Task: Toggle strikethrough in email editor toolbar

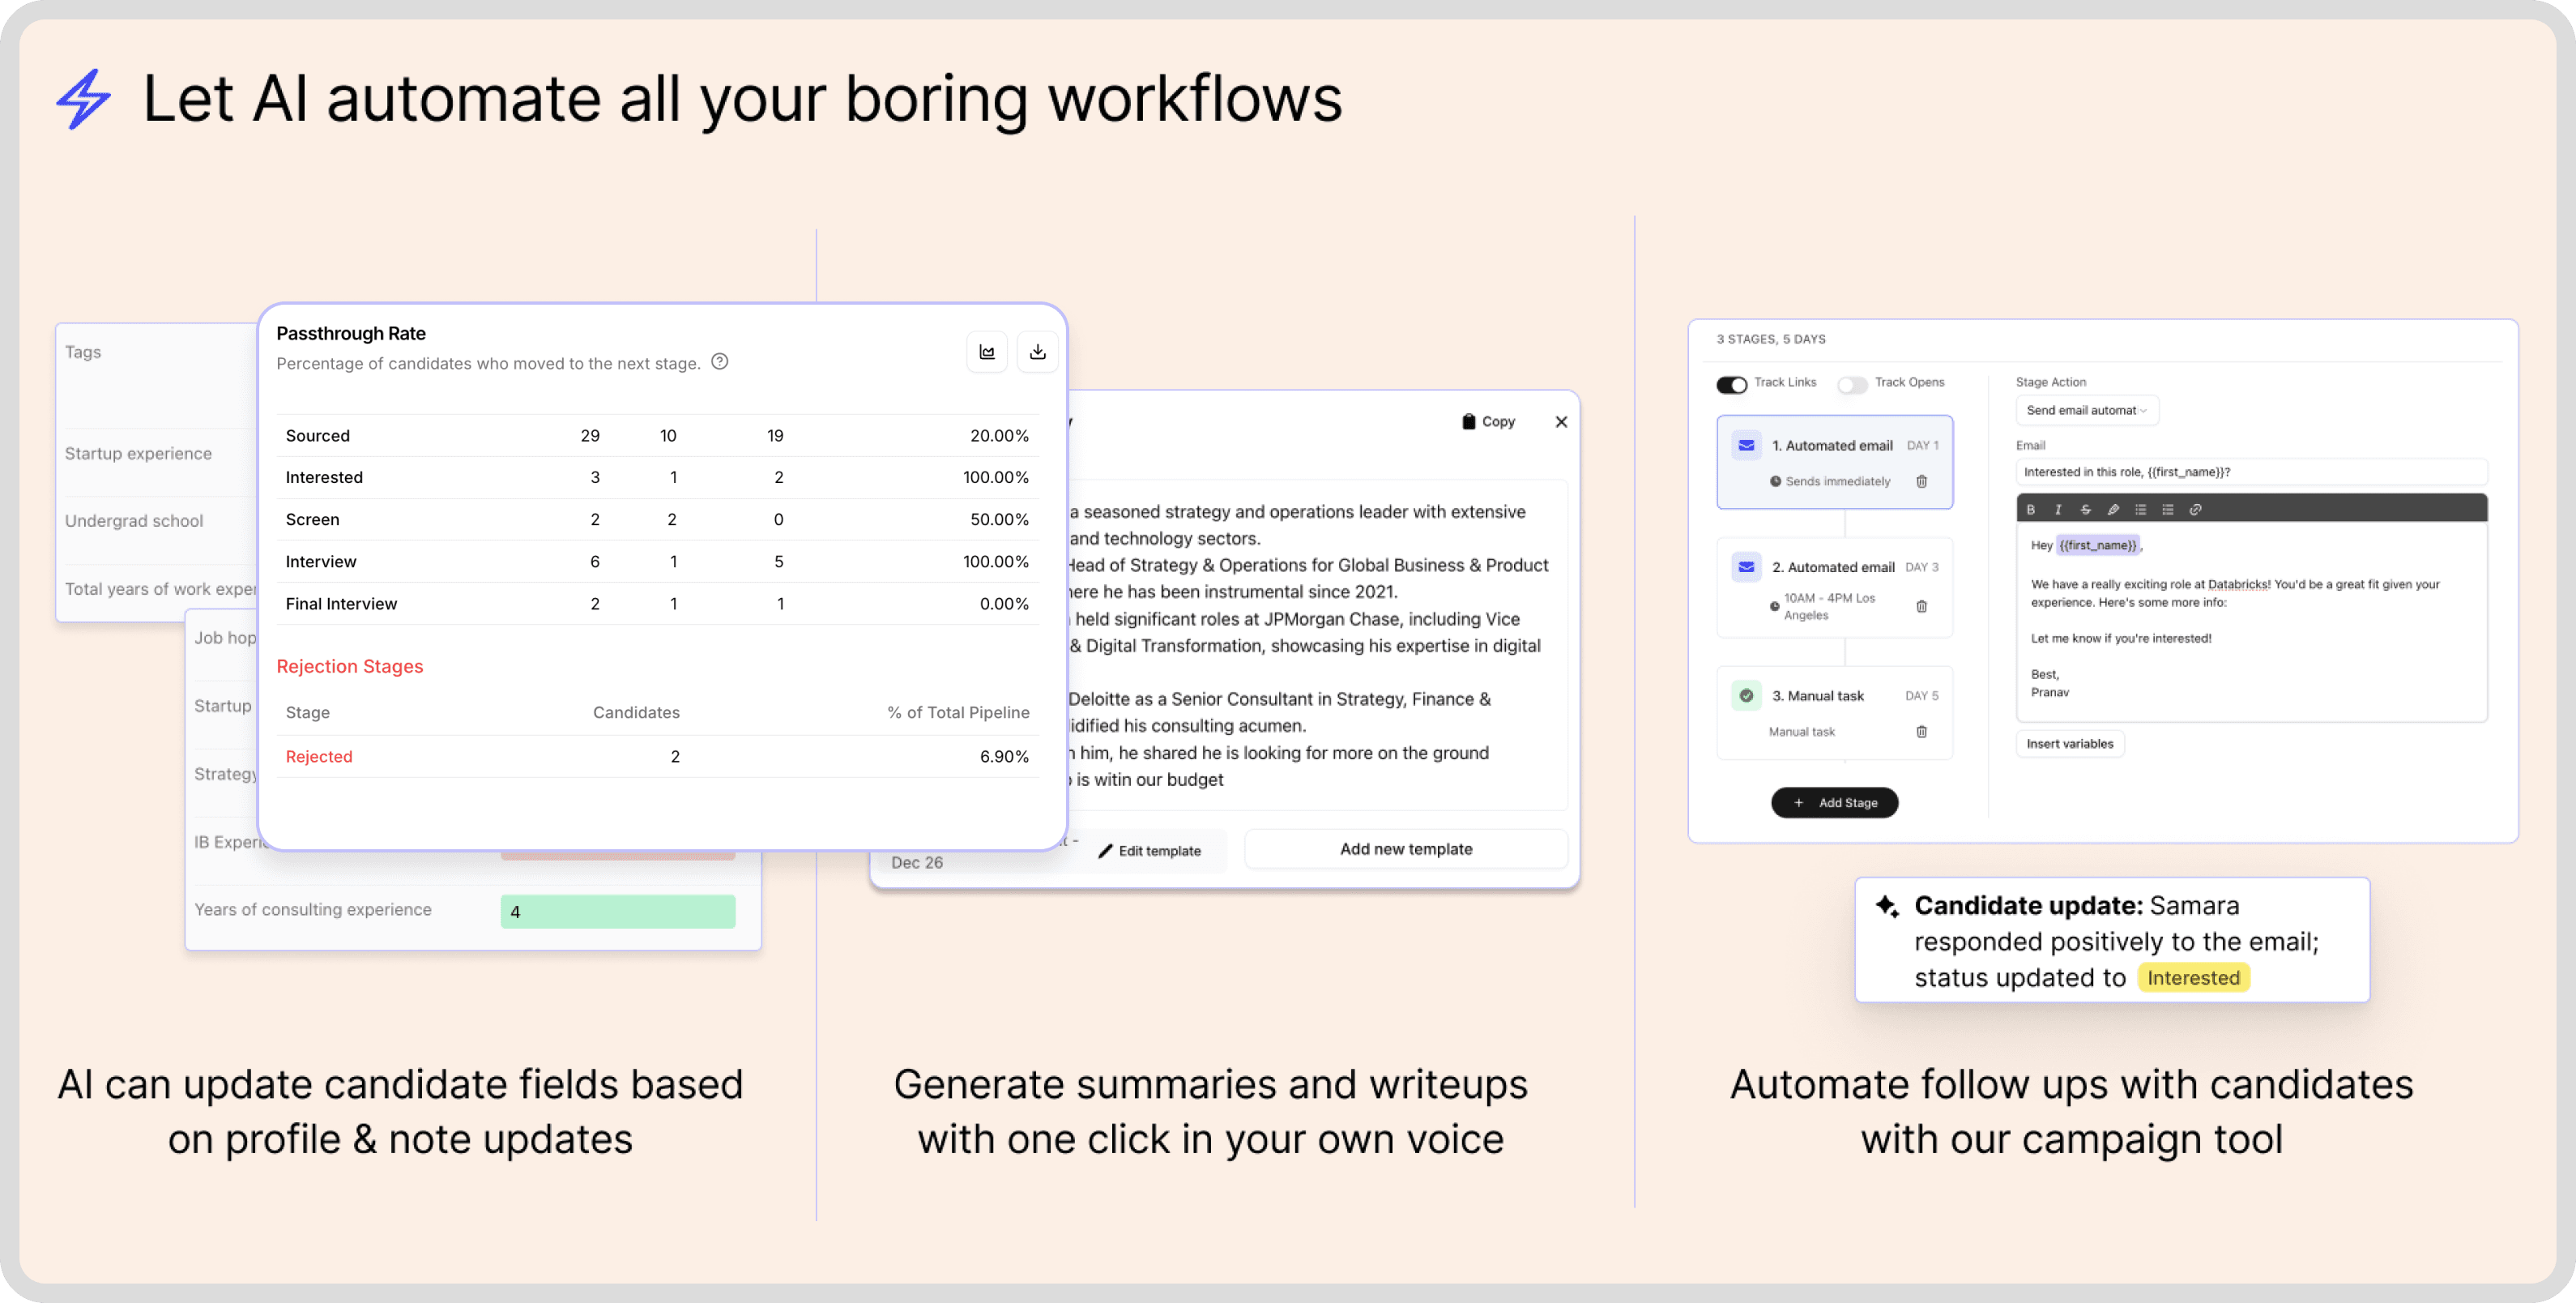Action: coord(2085,509)
